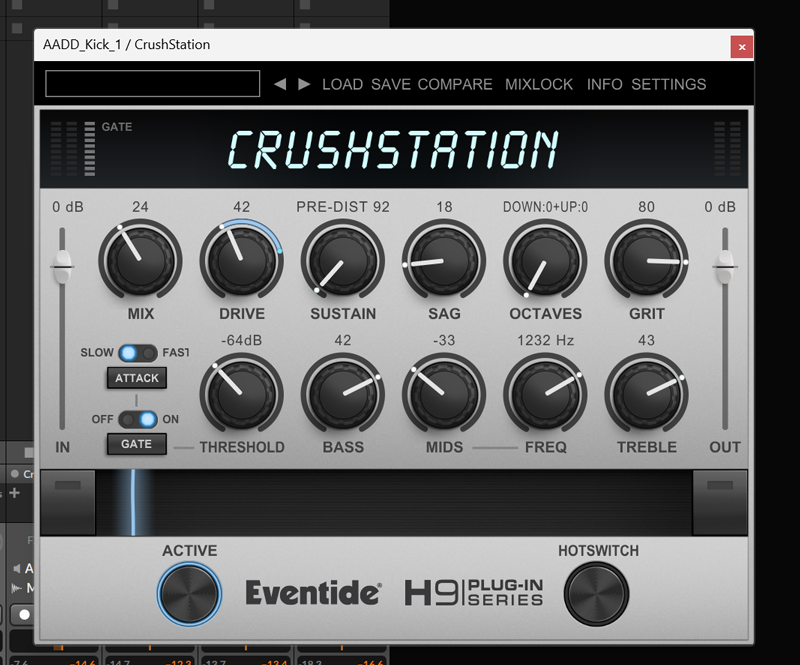The image size is (800, 665).
Task: Click the MIX knob
Action: pyautogui.click(x=140, y=260)
